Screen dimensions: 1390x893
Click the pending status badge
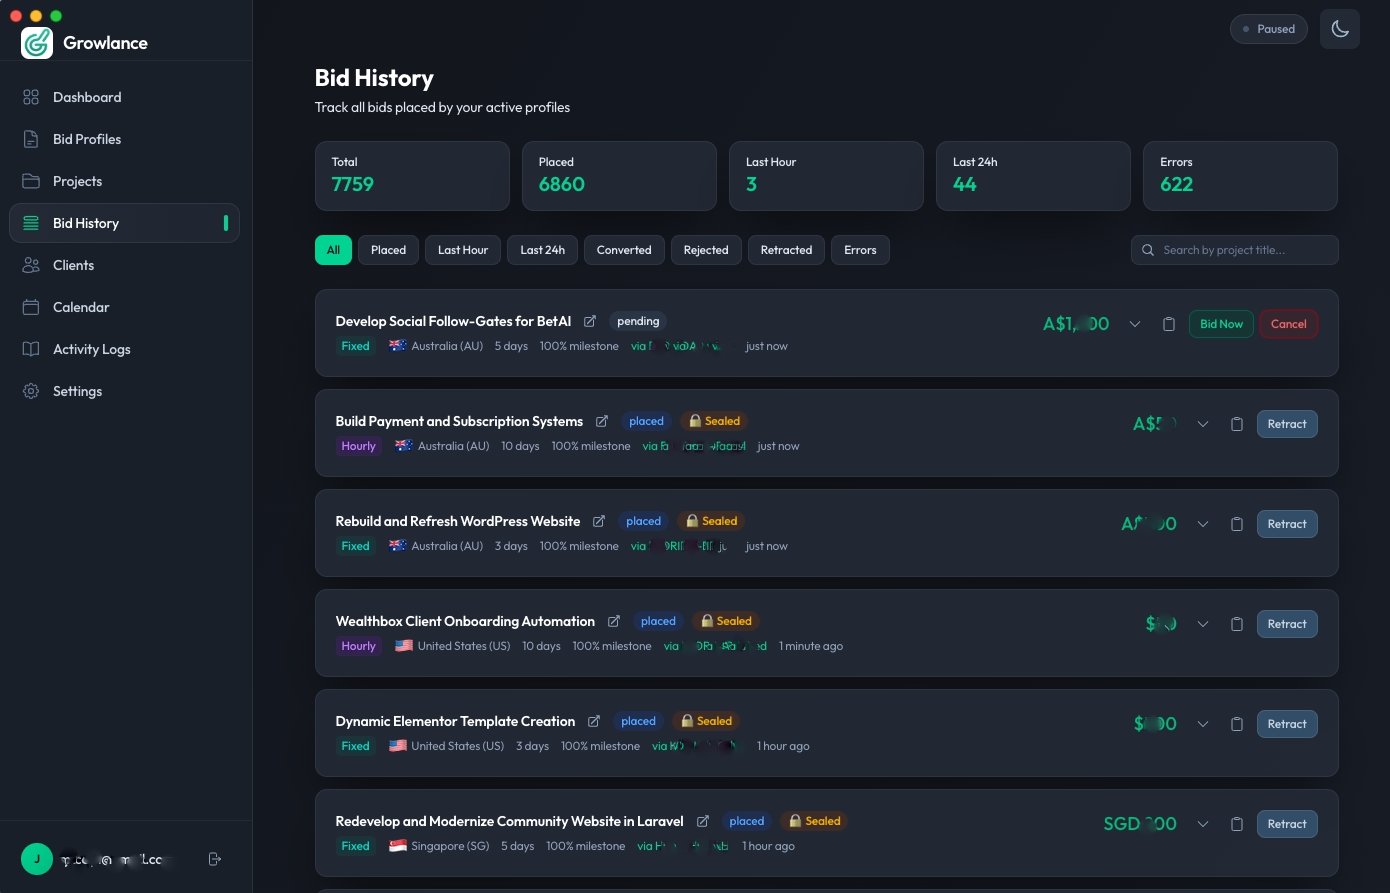pos(638,321)
